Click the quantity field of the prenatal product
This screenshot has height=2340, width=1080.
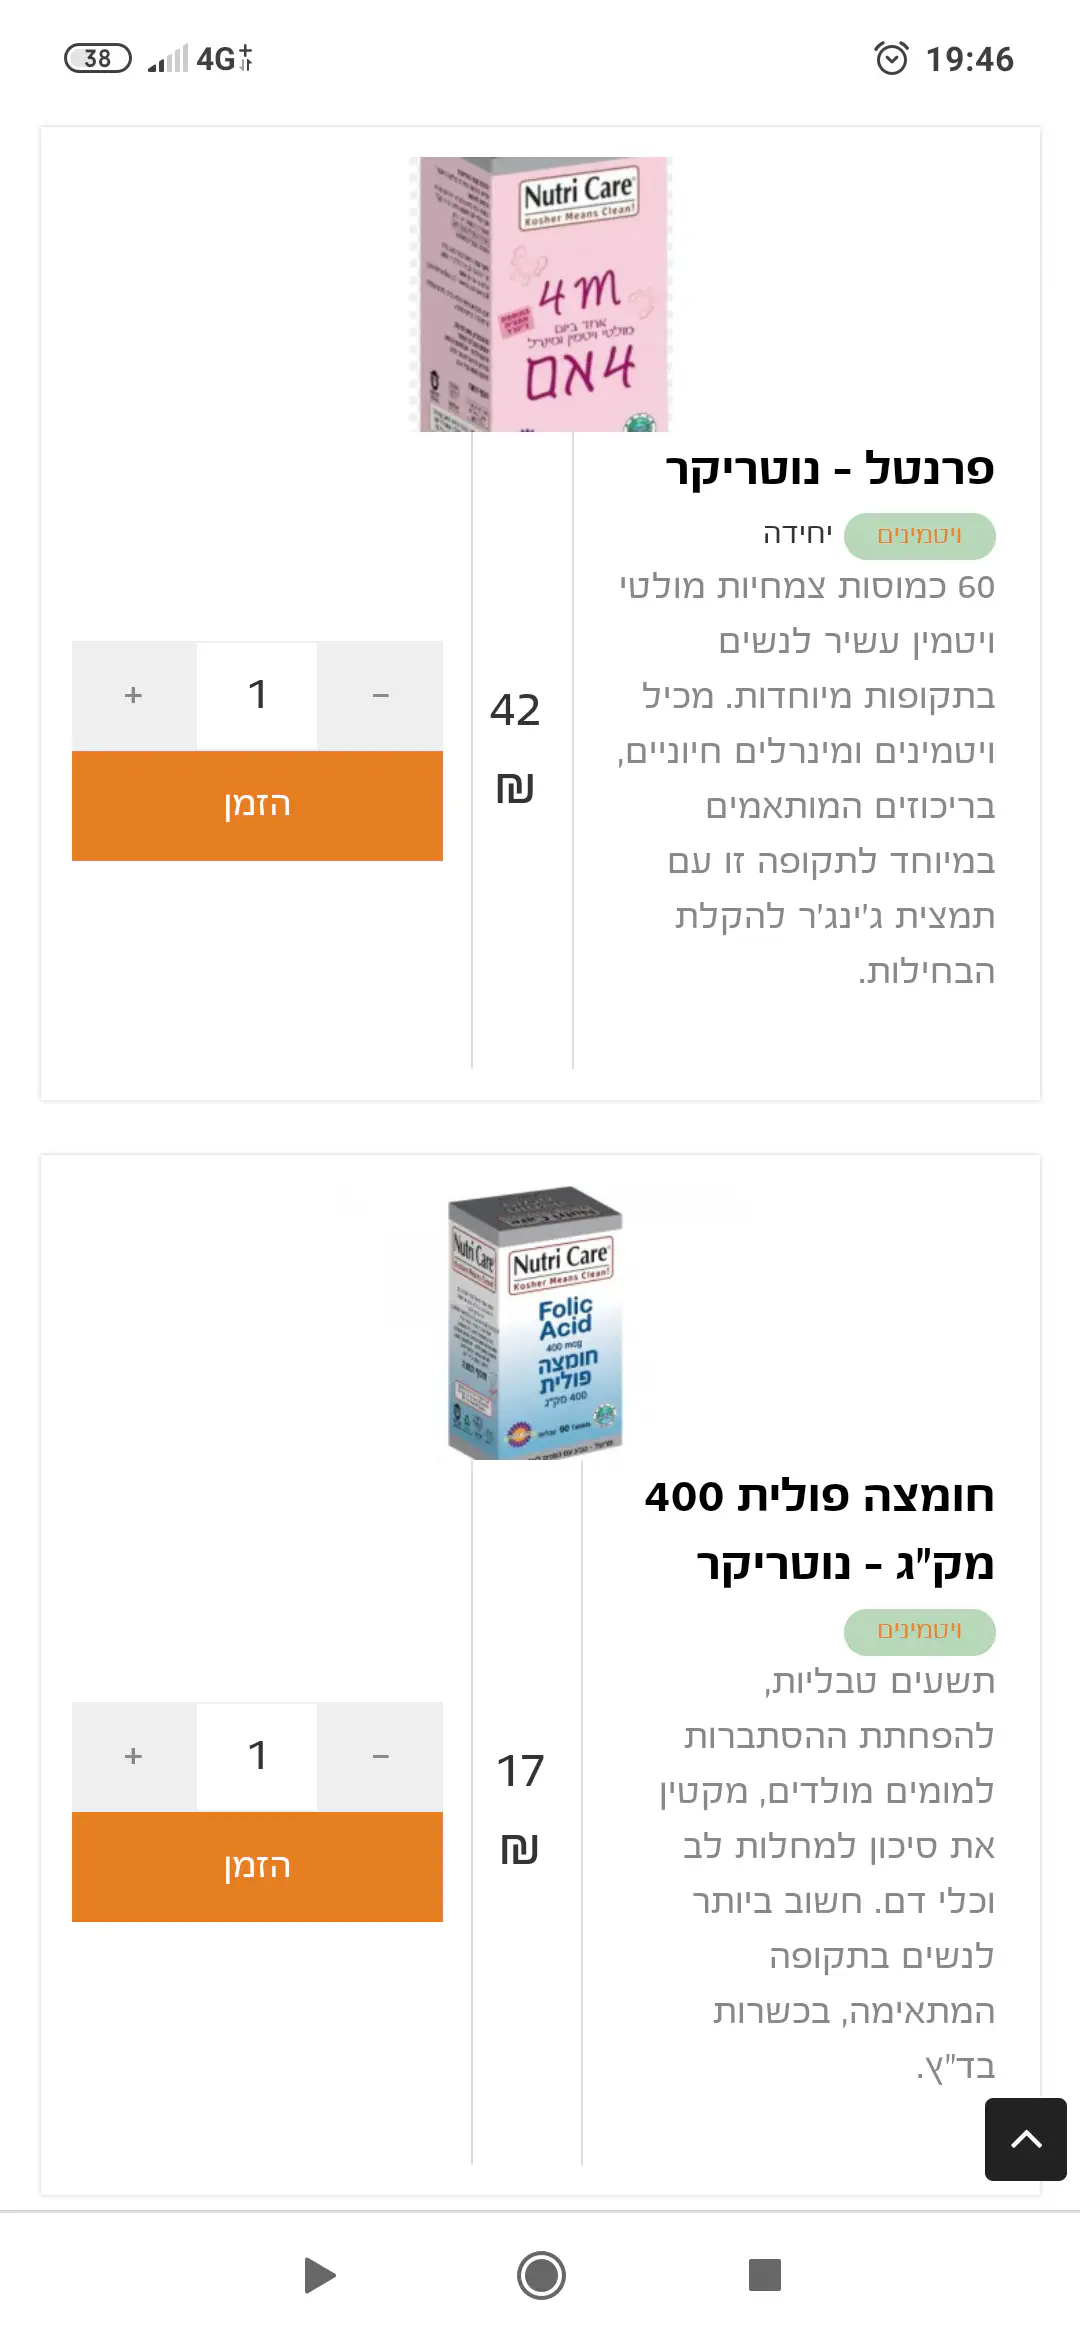pos(257,695)
